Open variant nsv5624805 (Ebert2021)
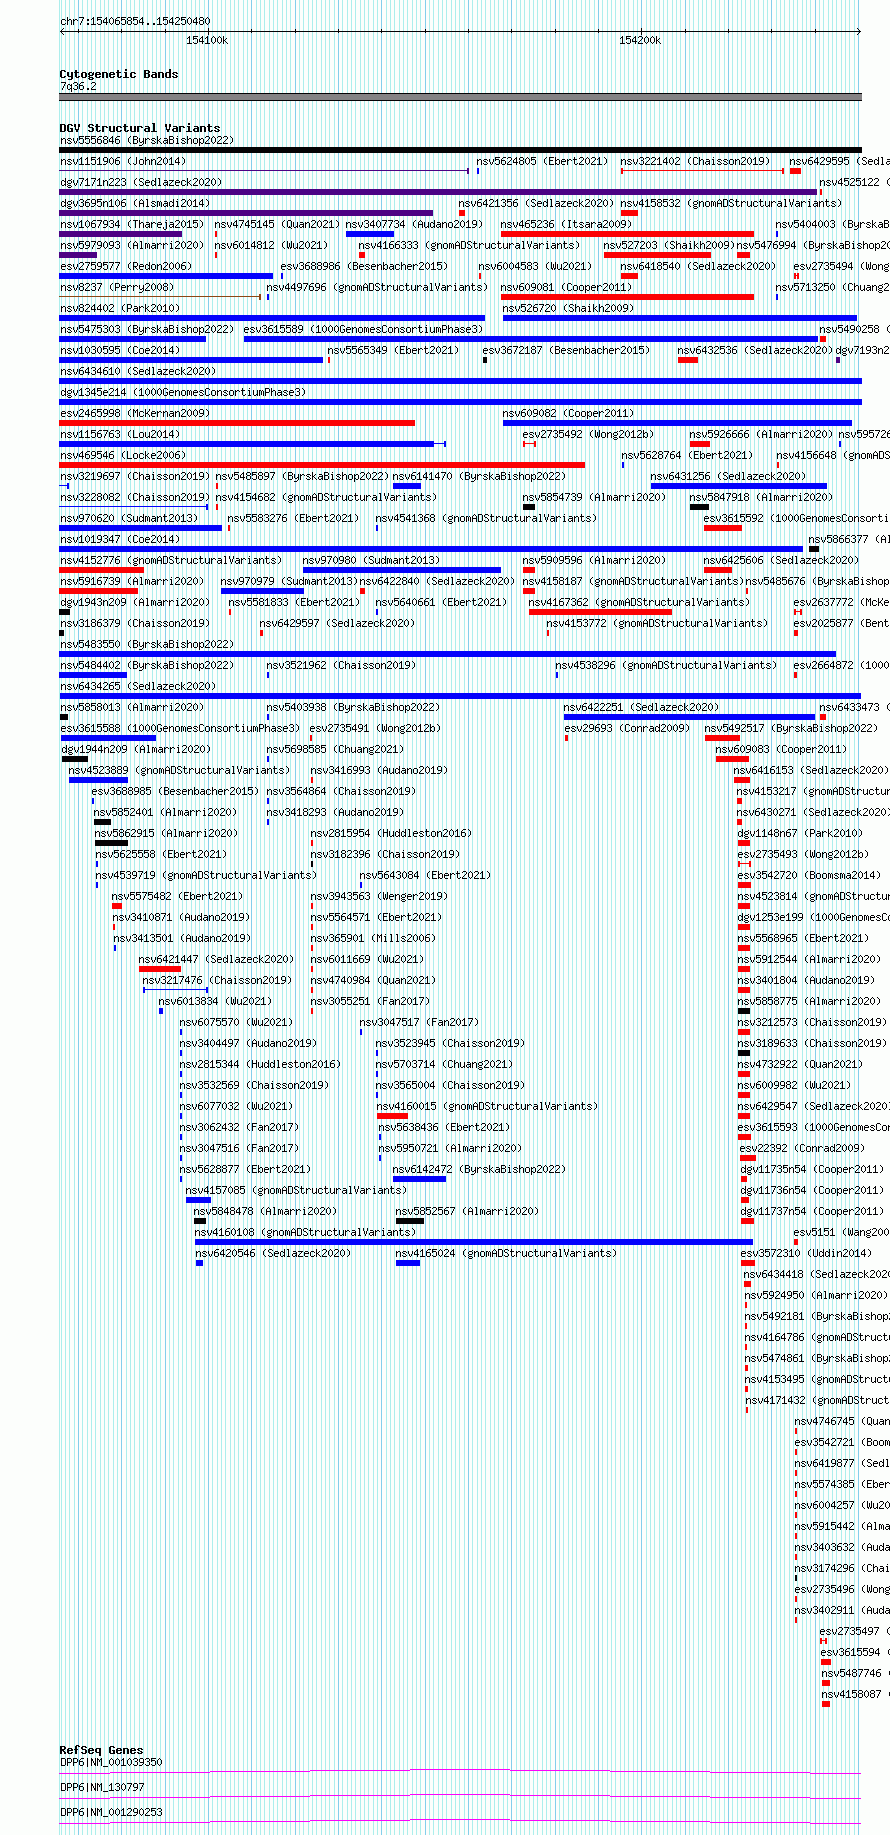 (x=542, y=161)
